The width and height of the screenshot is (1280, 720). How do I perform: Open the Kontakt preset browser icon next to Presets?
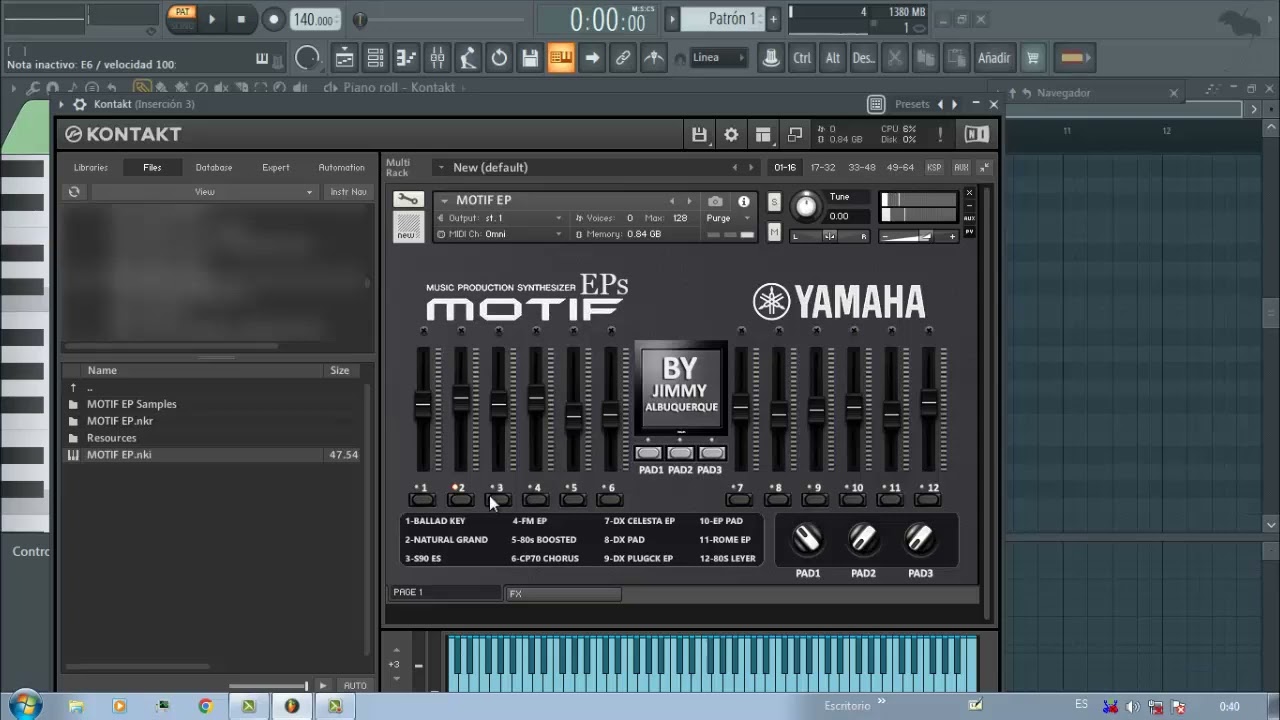pos(876,104)
